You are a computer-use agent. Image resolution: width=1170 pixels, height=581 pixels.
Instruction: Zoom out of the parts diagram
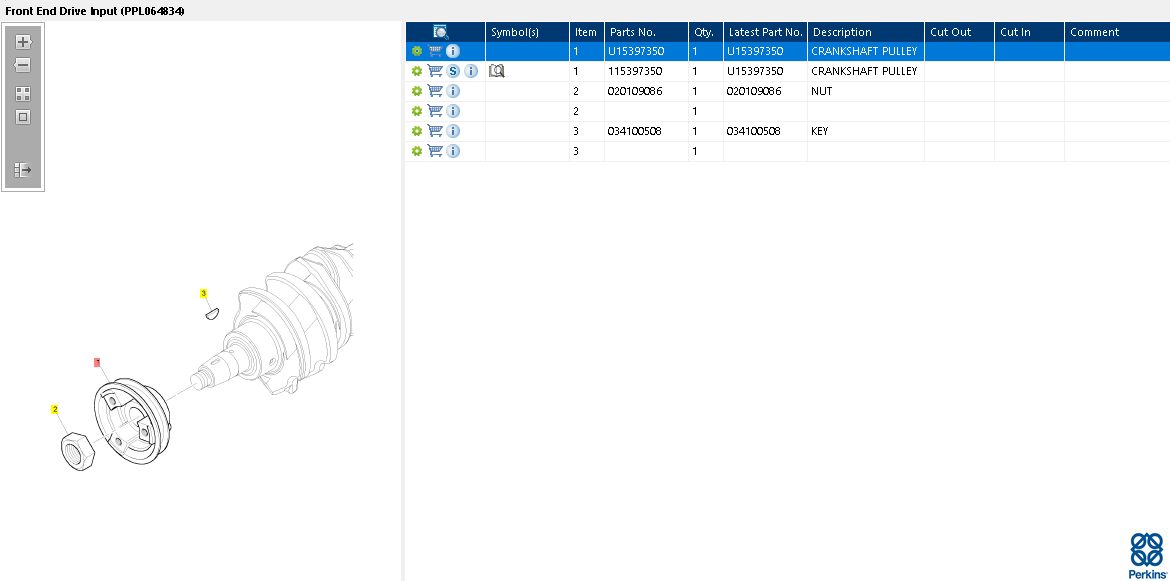[x=23, y=66]
